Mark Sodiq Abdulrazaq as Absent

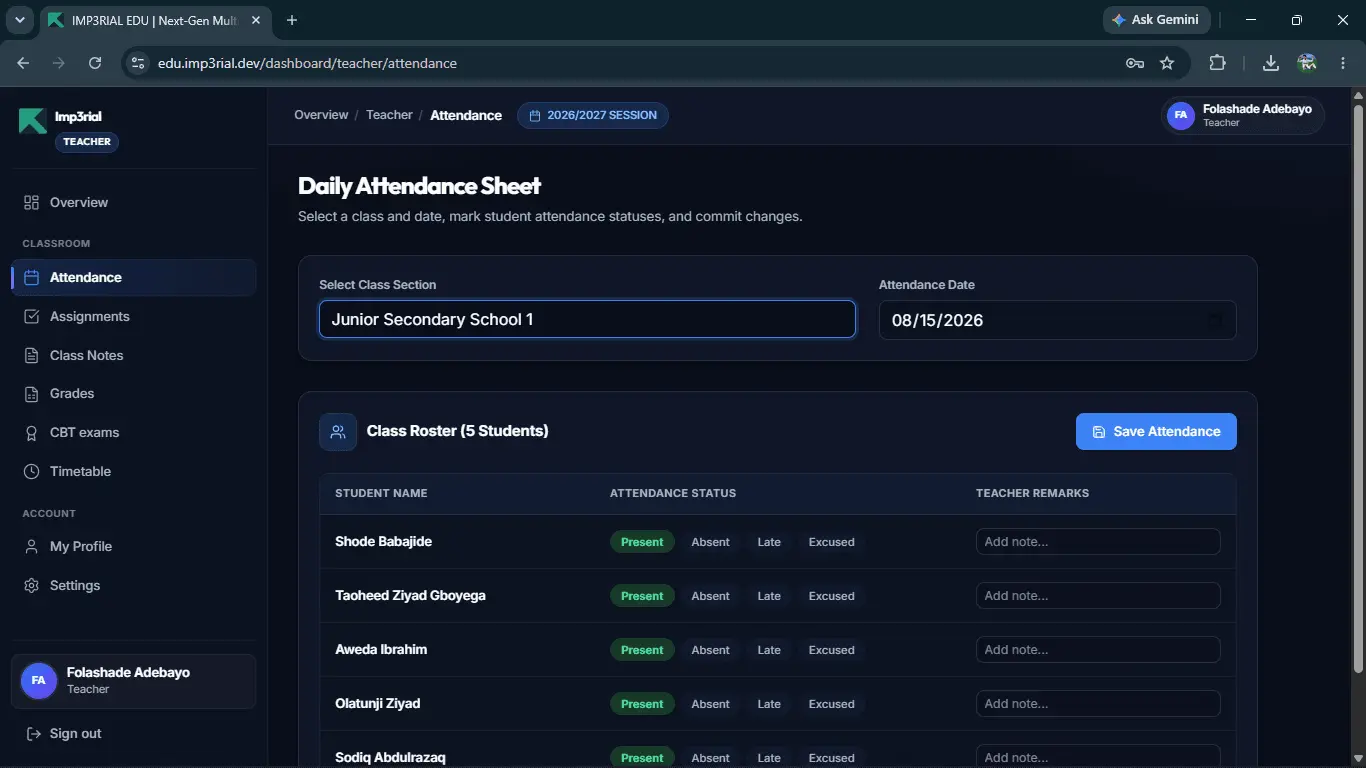click(710, 757)
